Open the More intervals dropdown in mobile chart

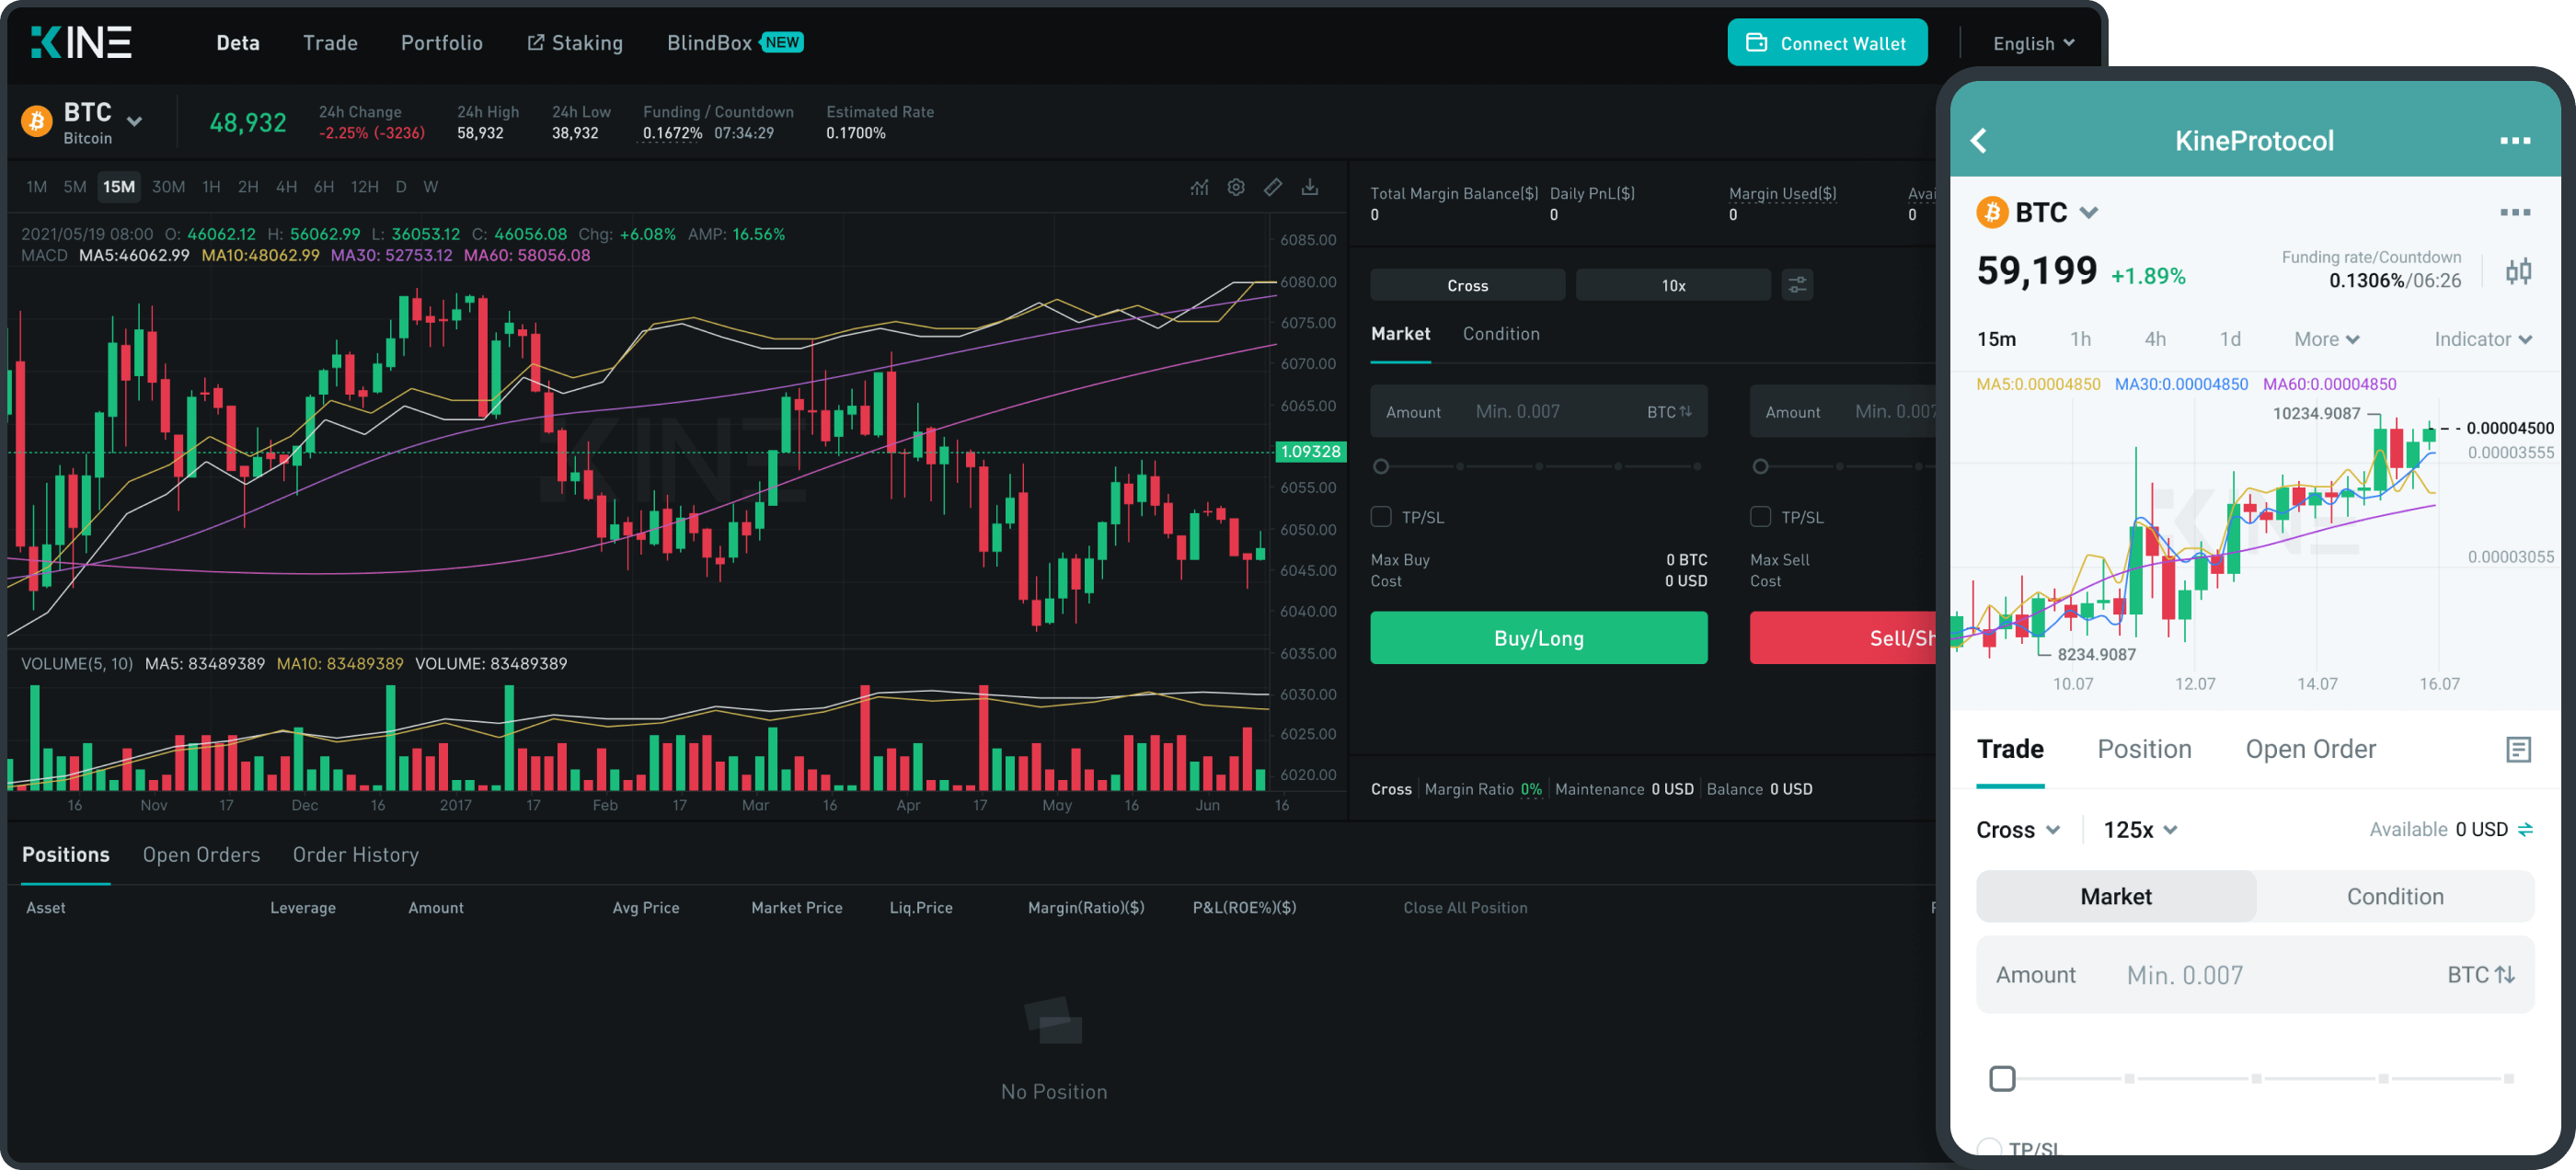[x=2326, y=339]
